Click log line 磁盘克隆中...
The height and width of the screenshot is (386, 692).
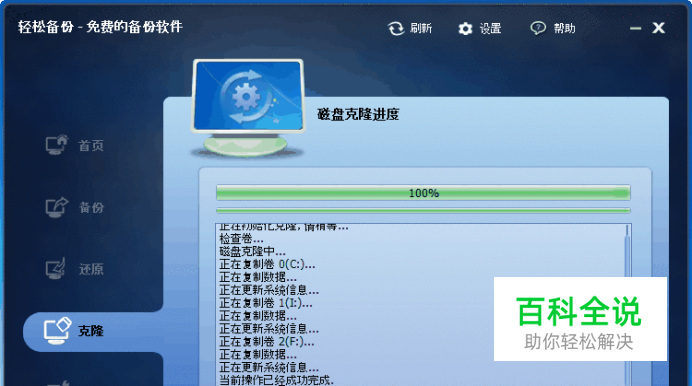(x=252, y=252)
